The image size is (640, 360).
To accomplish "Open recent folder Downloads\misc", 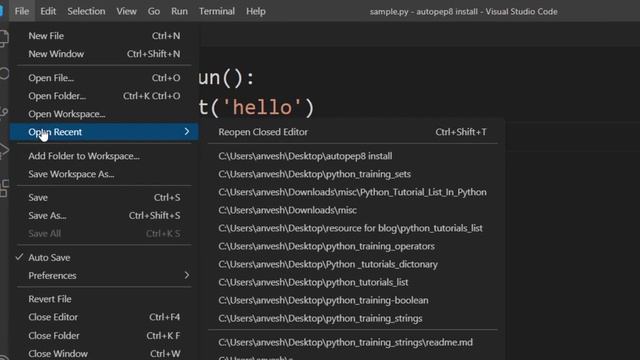I will (353, 210).
